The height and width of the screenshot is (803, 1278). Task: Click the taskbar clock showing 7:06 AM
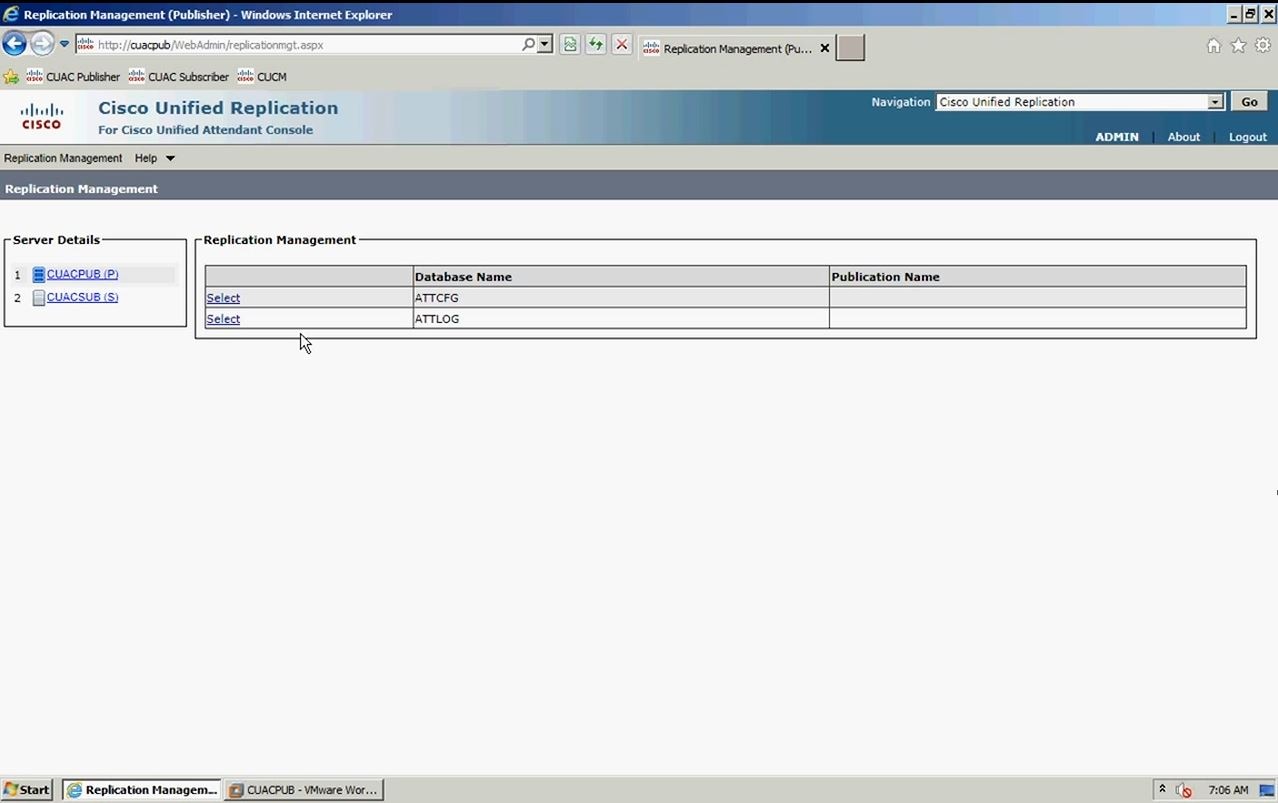tap(1228, 790)
